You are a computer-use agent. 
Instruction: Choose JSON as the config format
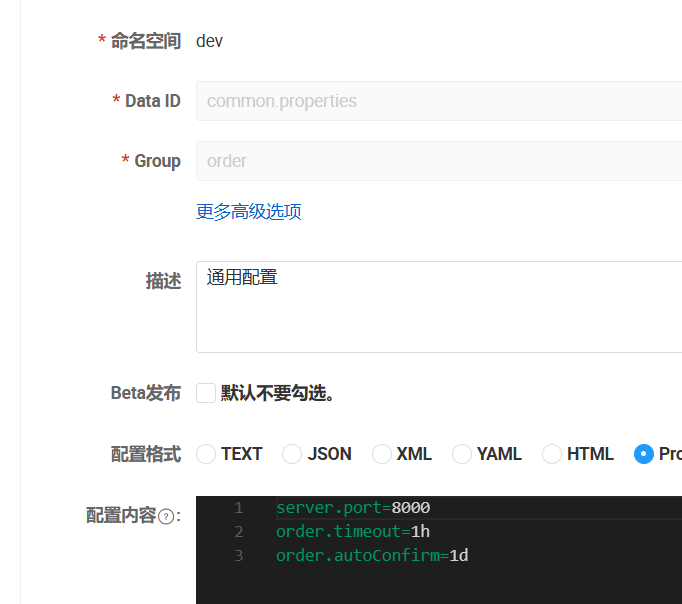click(x=292, y=454)
